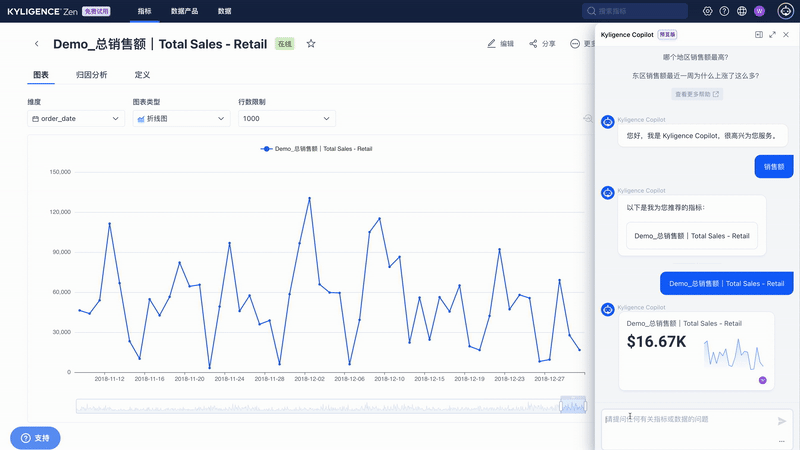The height and width of the screenshot is (450, 800).
Task: Click the 2018-12-02 peak data point
Action: pos(309,198)
